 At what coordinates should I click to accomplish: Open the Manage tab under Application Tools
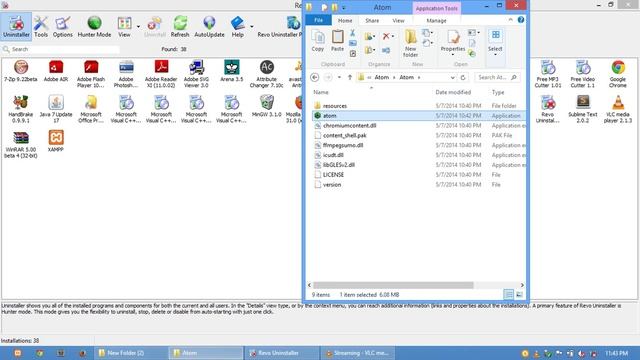(436, 20)
